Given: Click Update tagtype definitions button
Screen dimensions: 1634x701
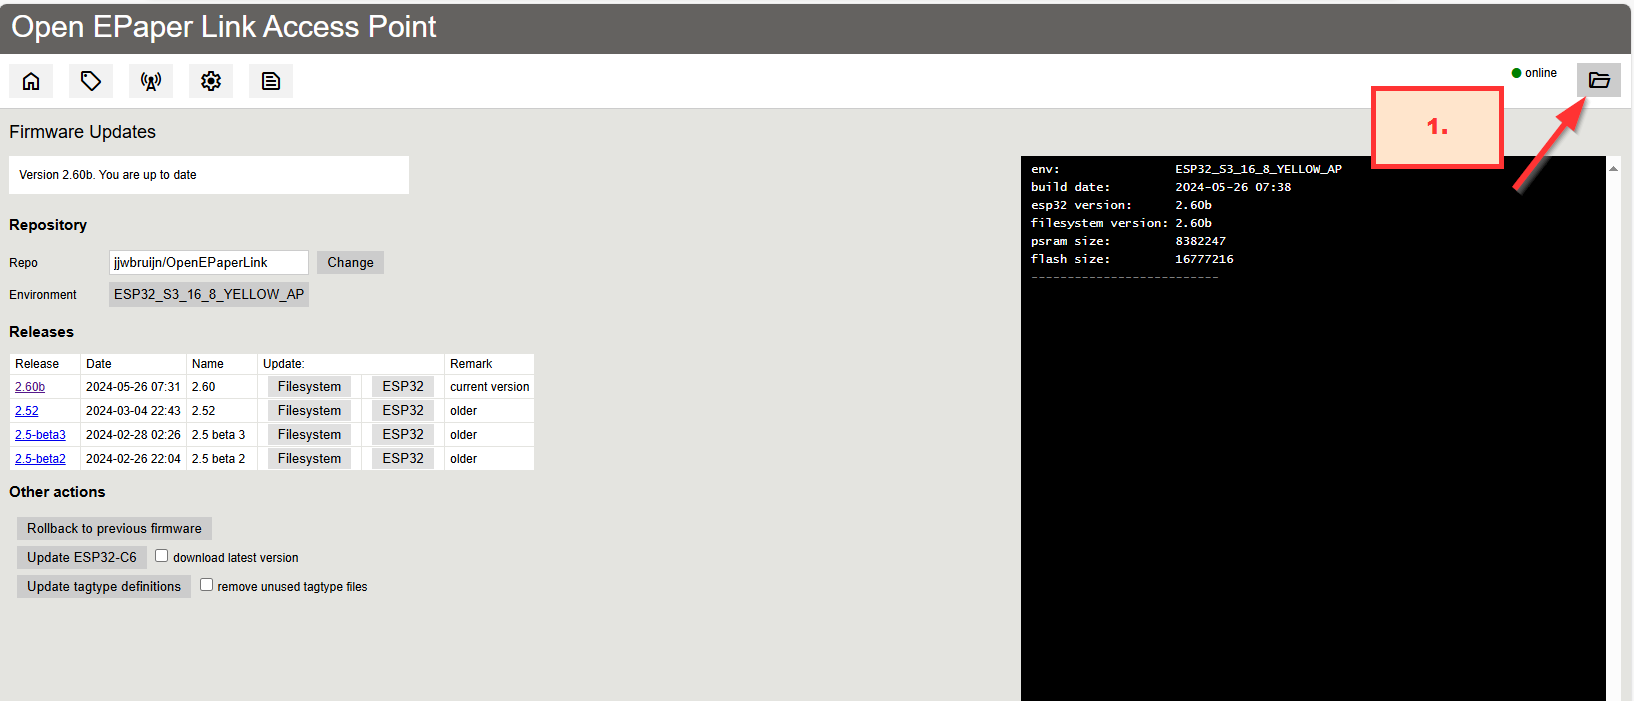Looking at the screenshot, I should coord(104,586).
